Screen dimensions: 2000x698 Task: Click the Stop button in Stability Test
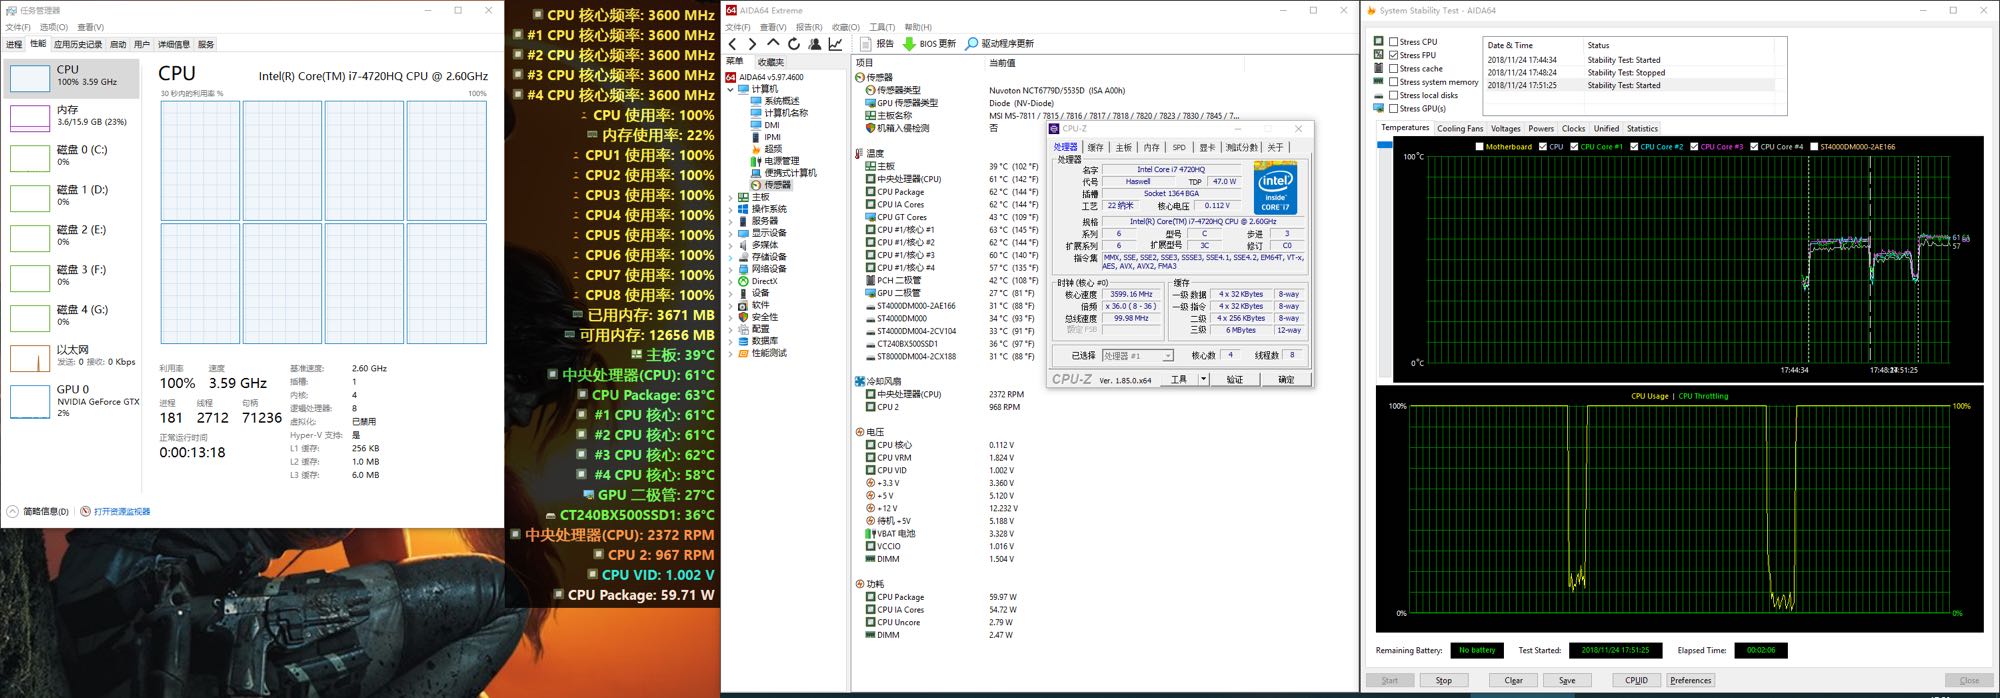[x=1443, y=680]
